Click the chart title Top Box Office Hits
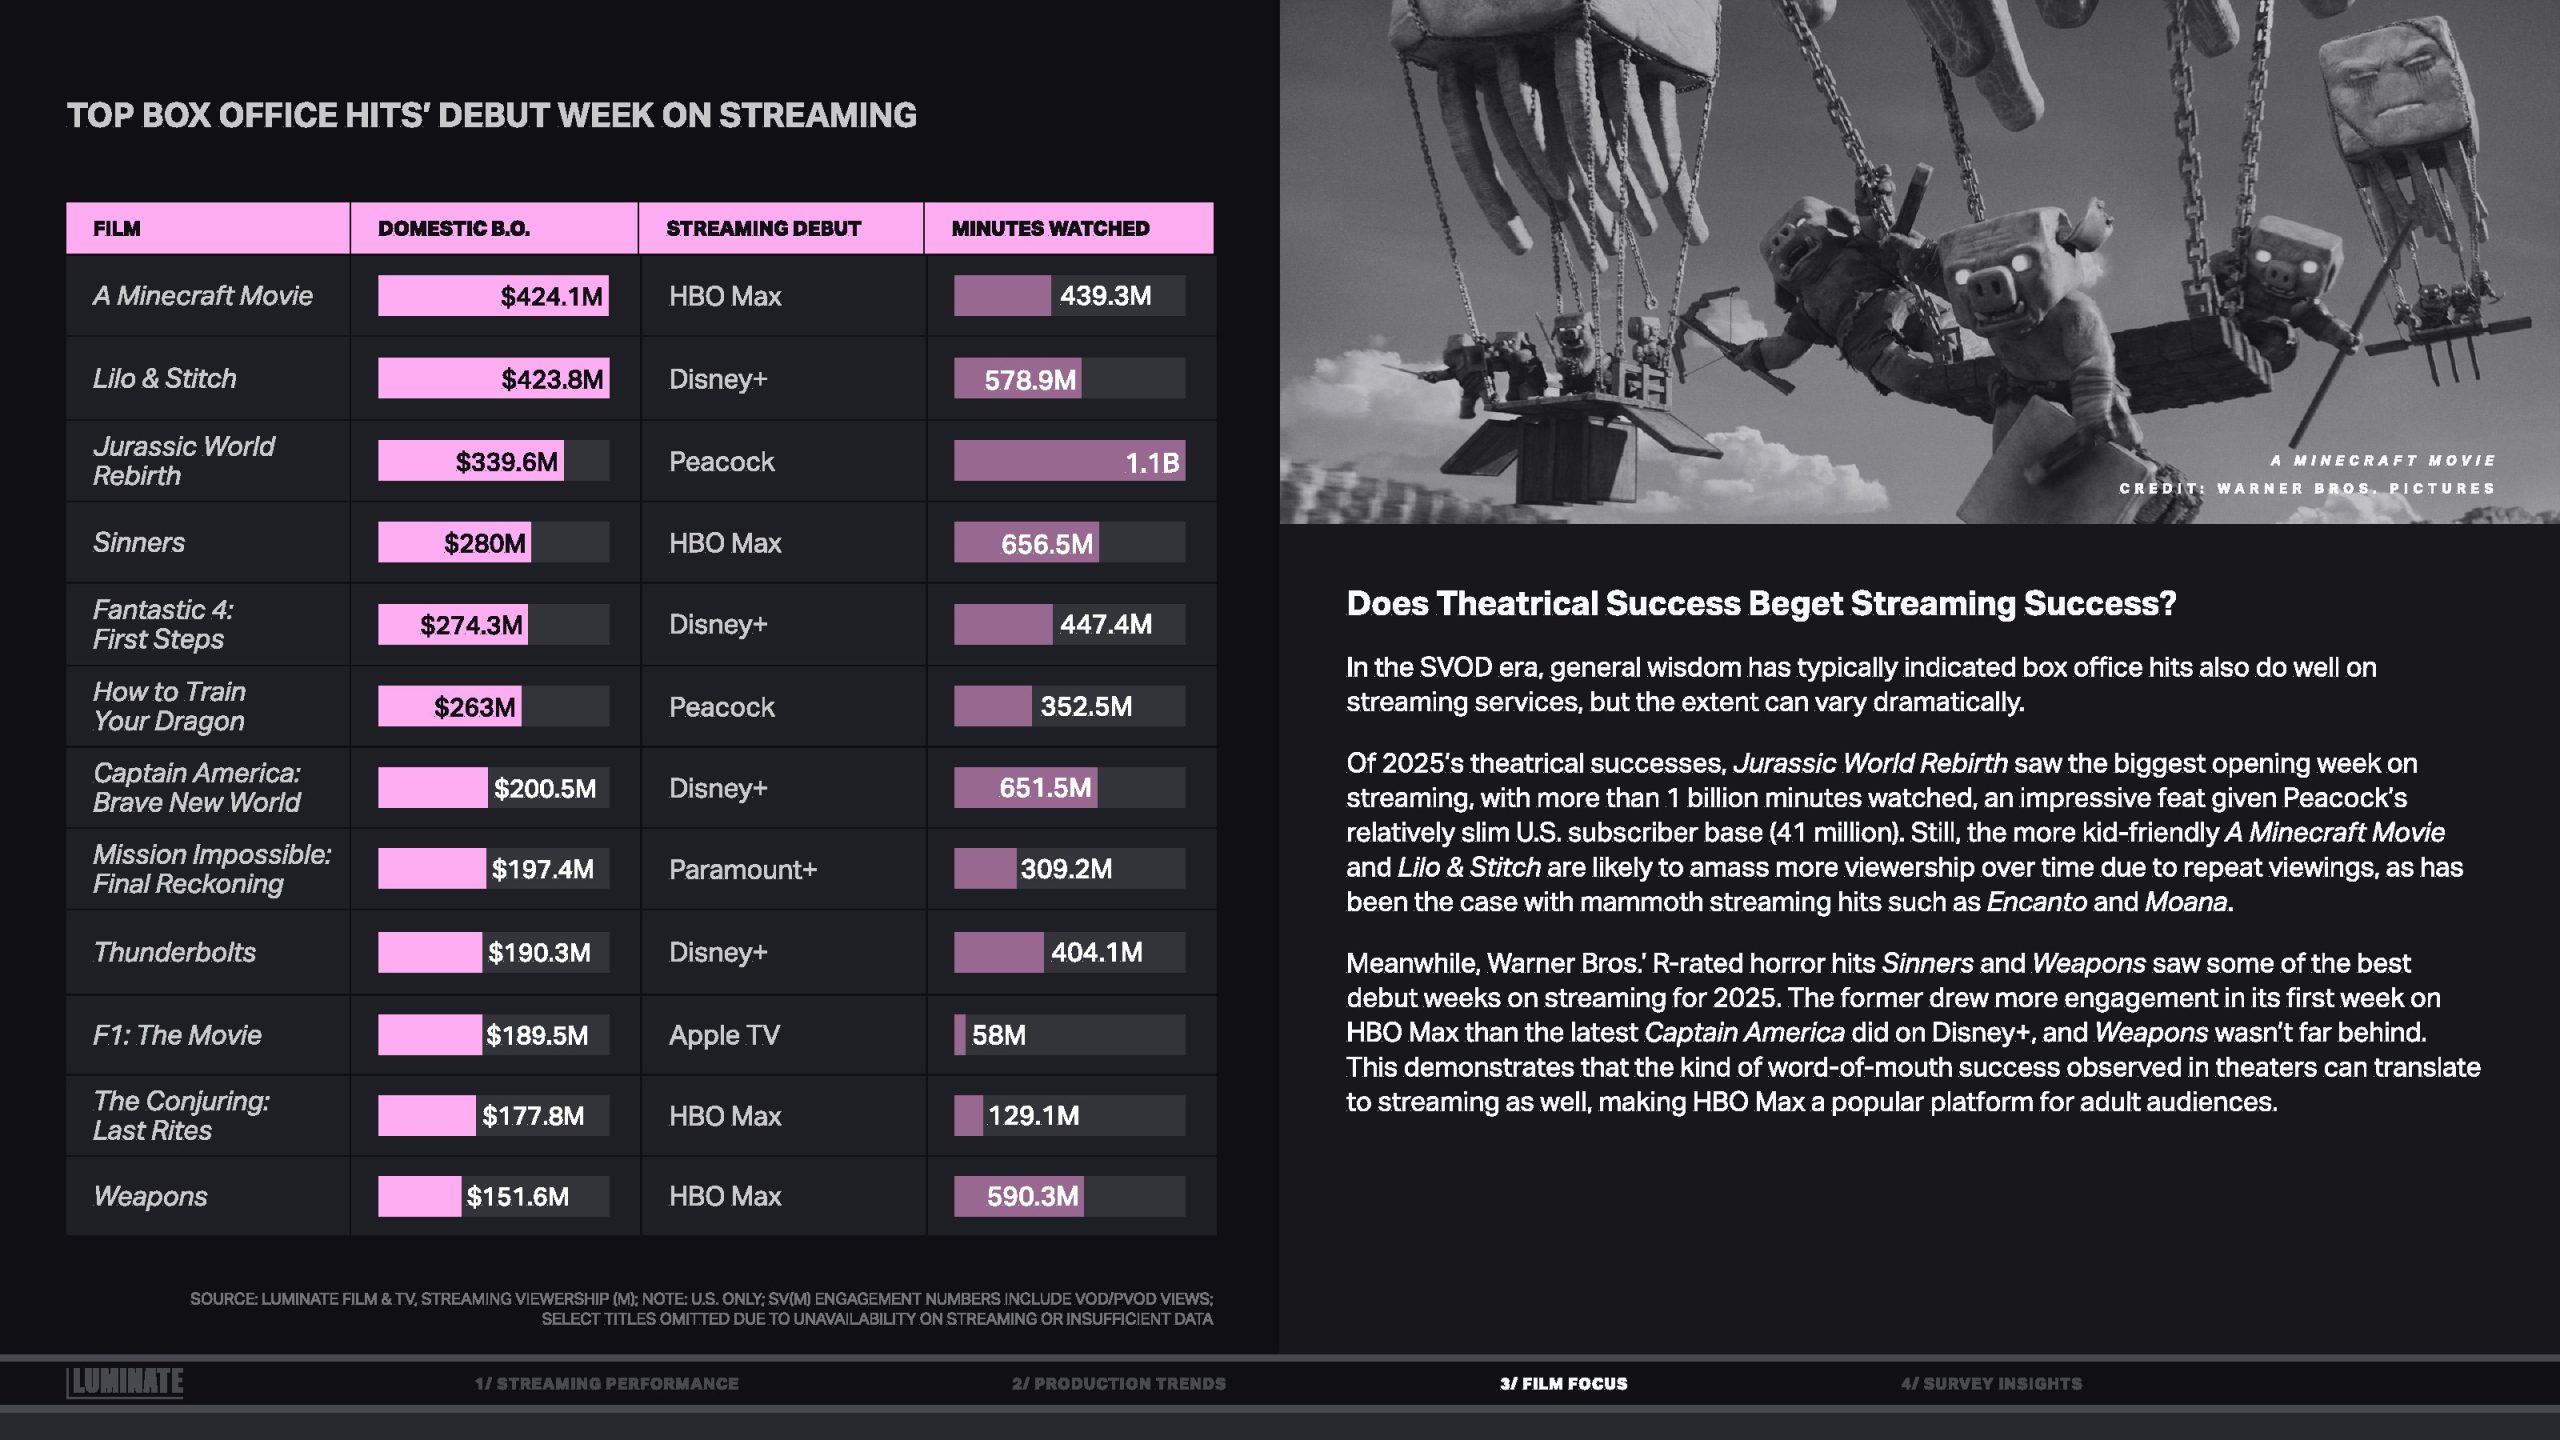The width and height of the screenshot is (2560, 1440). [x=491, y=115]
